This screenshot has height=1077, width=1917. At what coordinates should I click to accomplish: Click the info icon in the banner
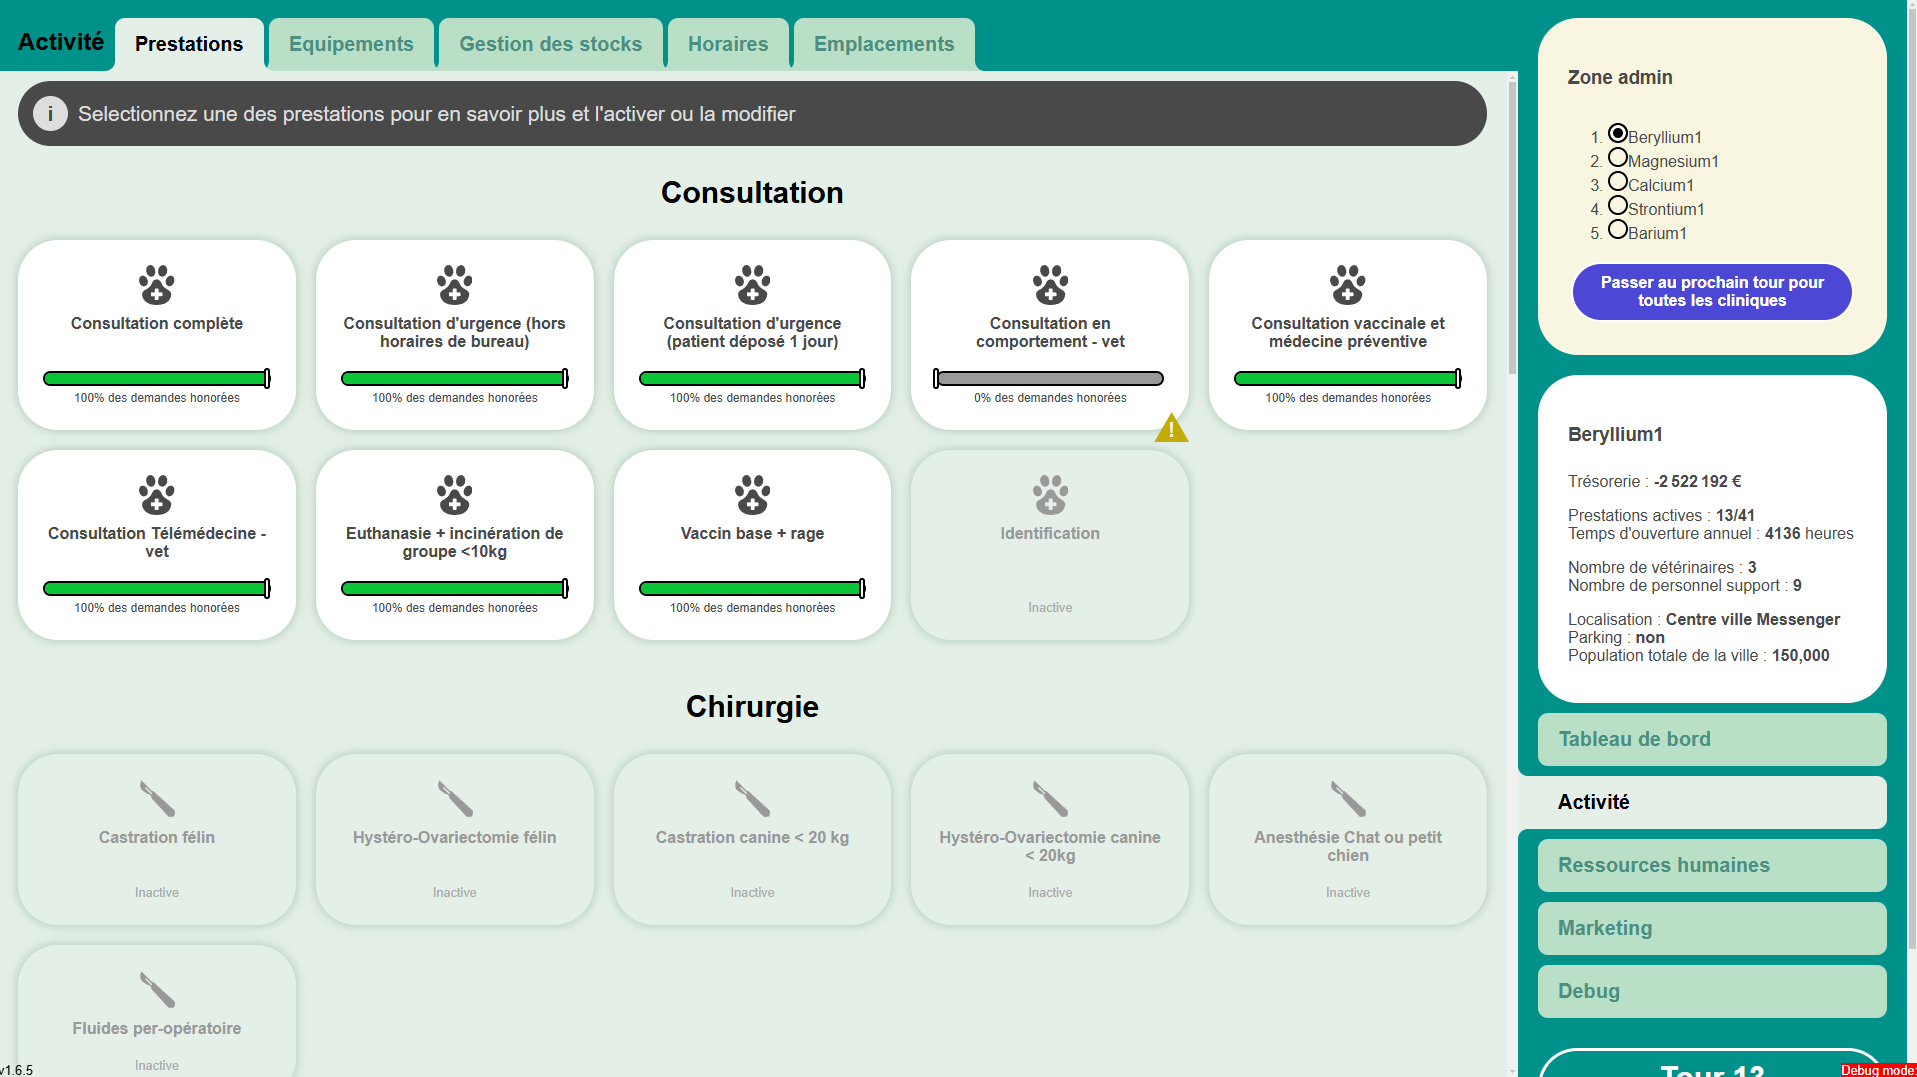pos(50,114)
